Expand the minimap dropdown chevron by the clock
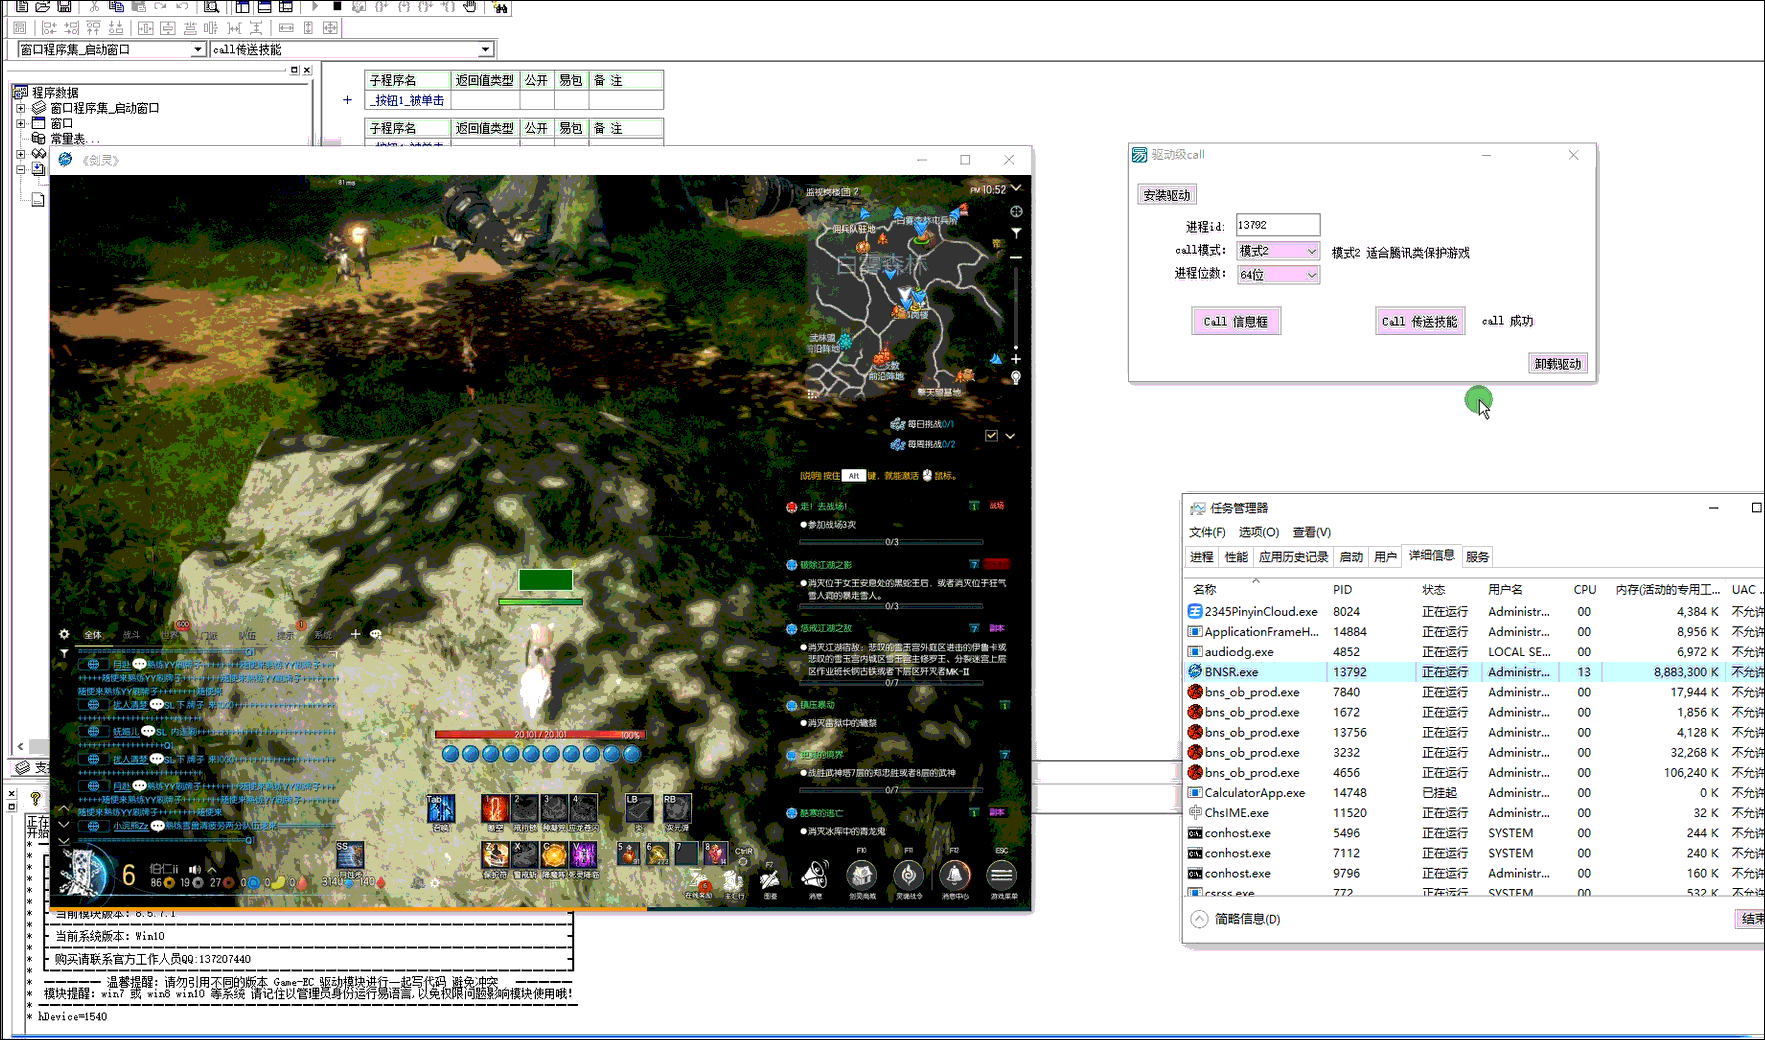The height and width of the screenshot is (1040, 1765). point(1016,188)
